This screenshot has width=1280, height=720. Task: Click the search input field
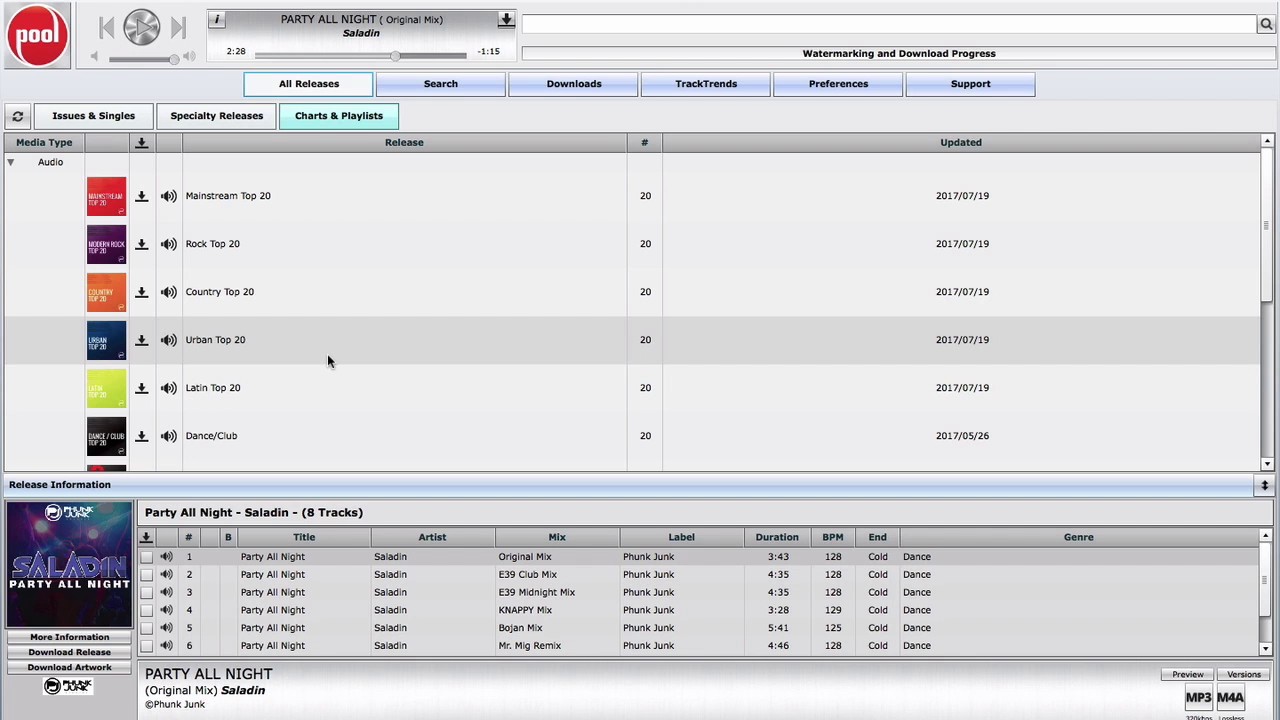tap(889, 24)
